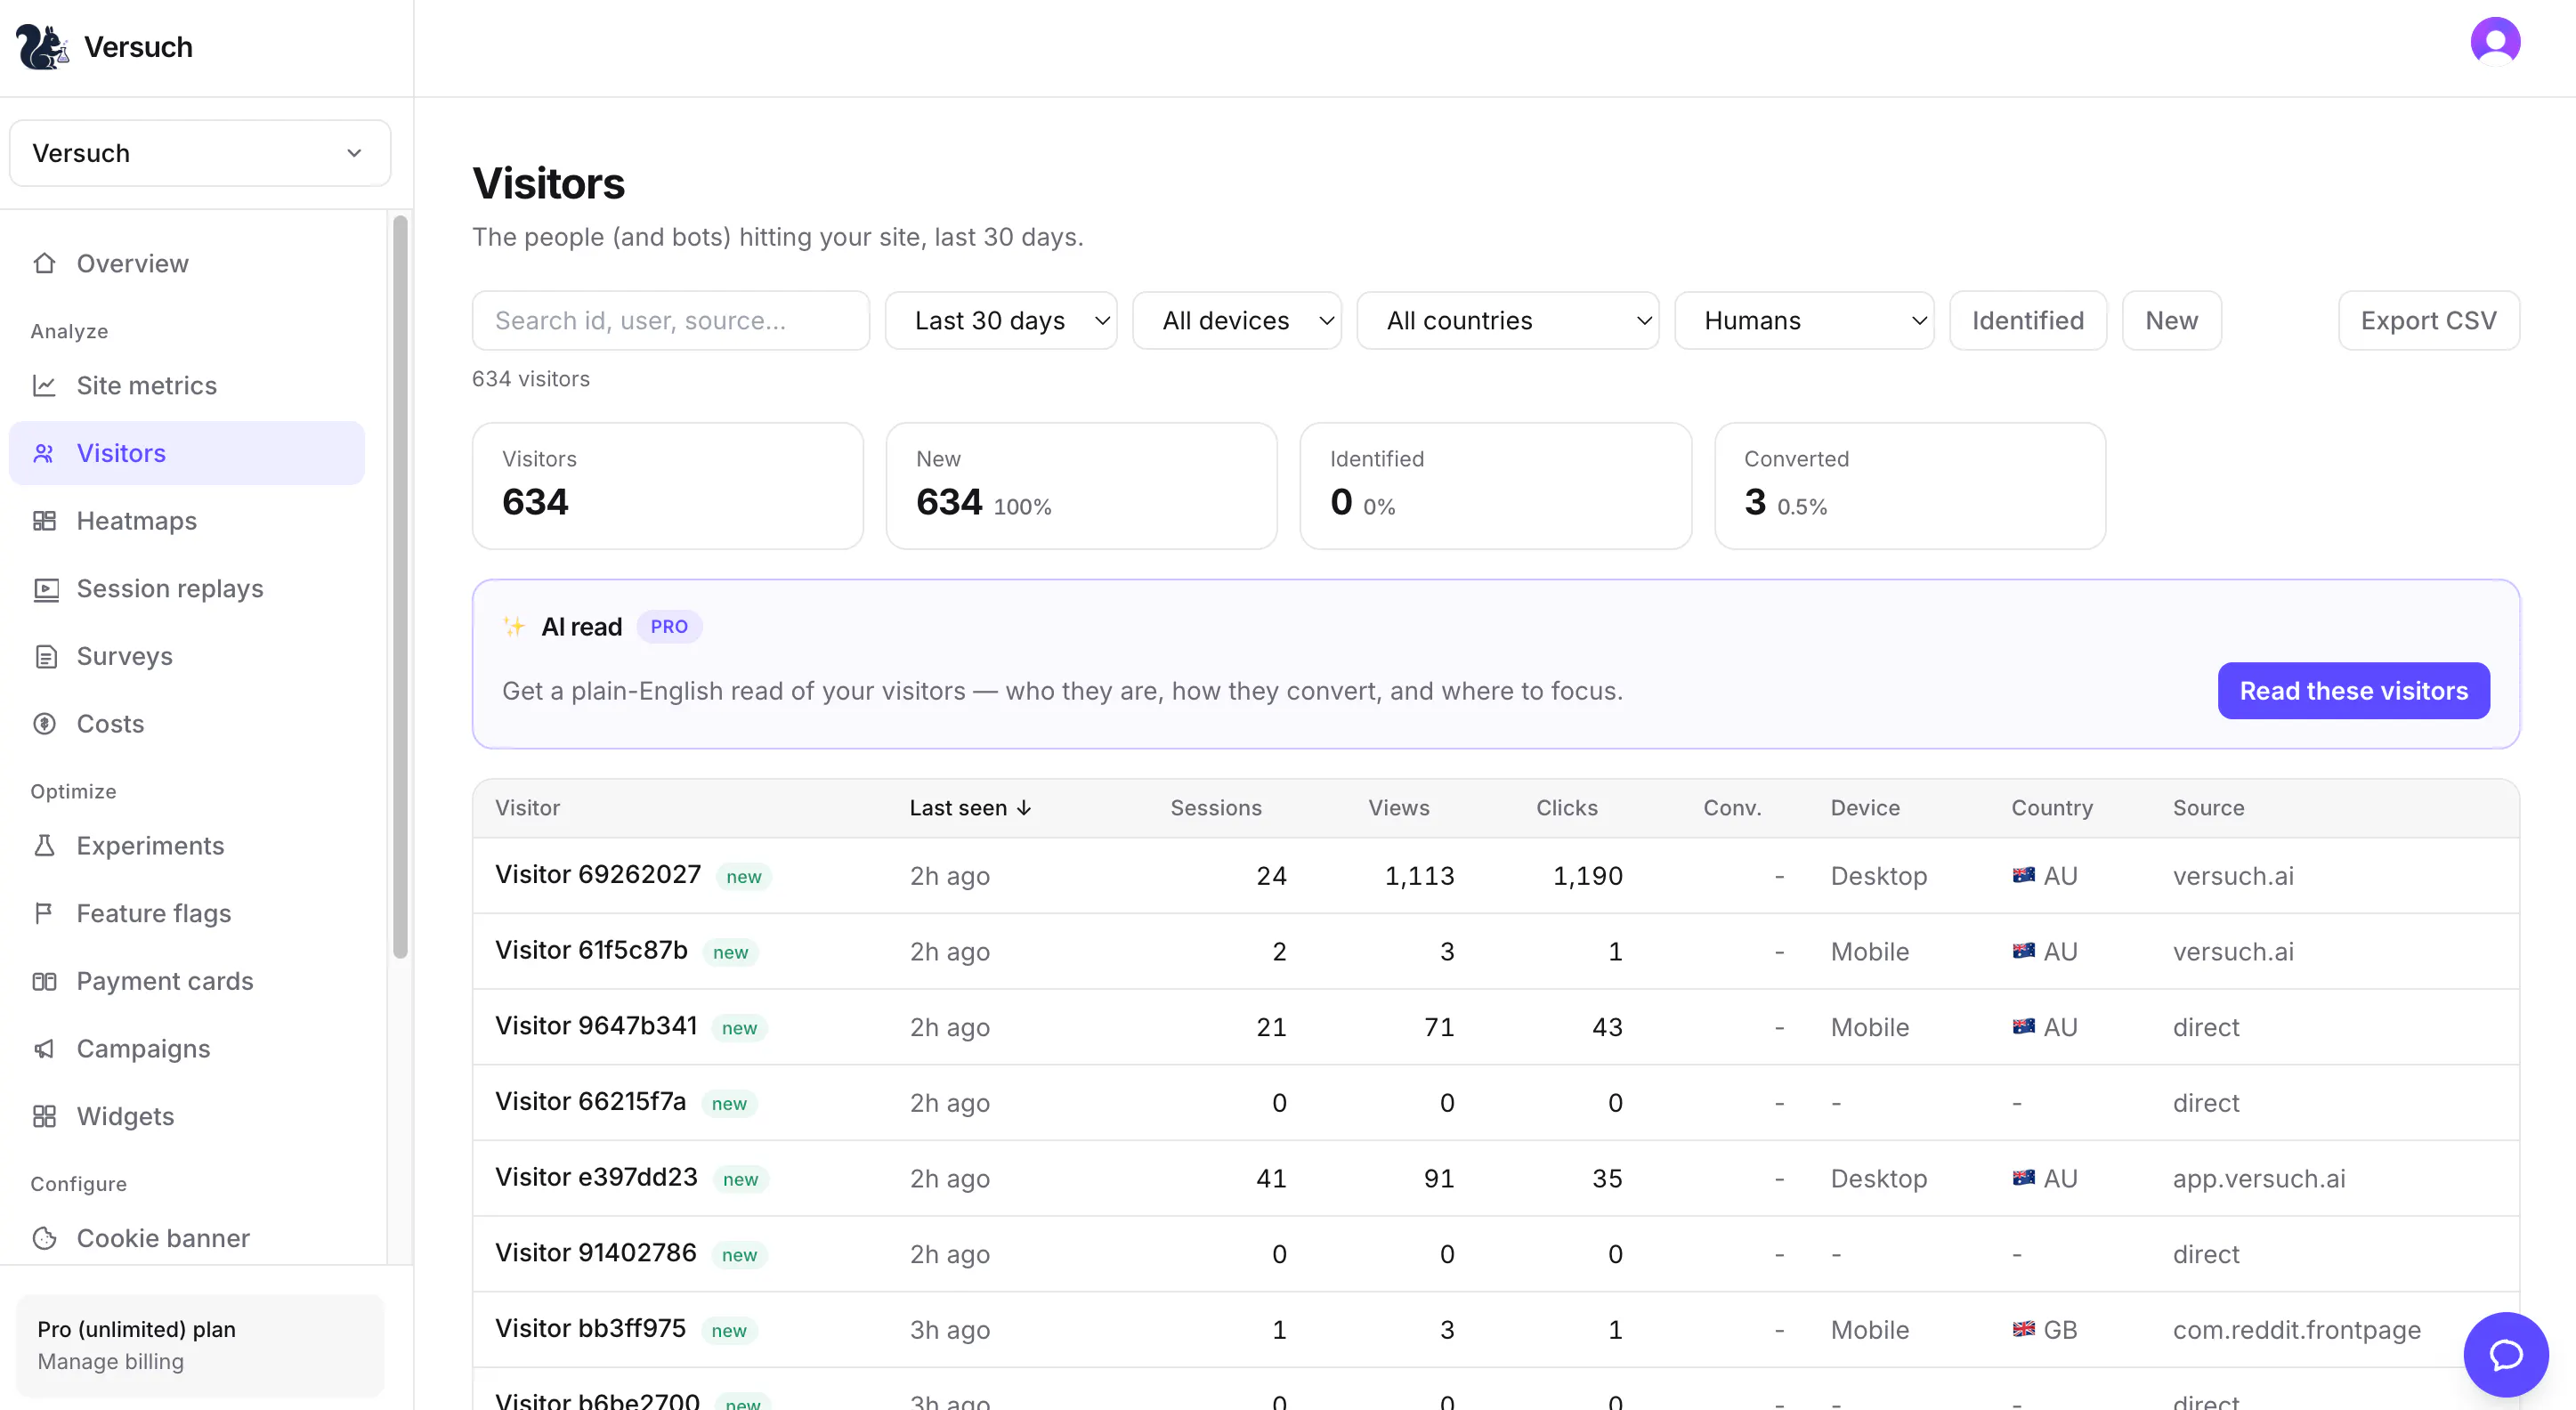Open the All countries dropdown

(x=1507, y=321)
